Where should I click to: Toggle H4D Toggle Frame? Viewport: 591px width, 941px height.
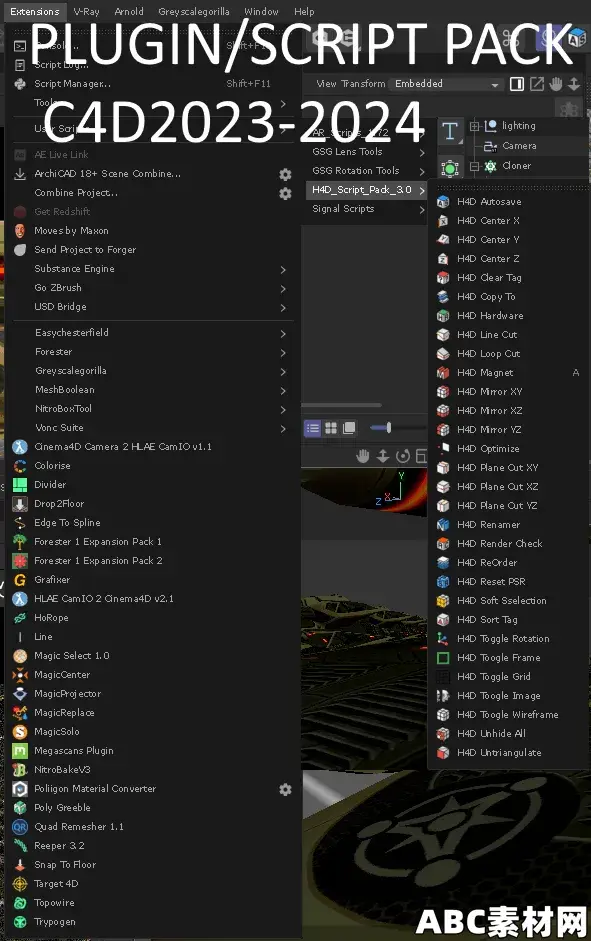click(x=499, y=658)
